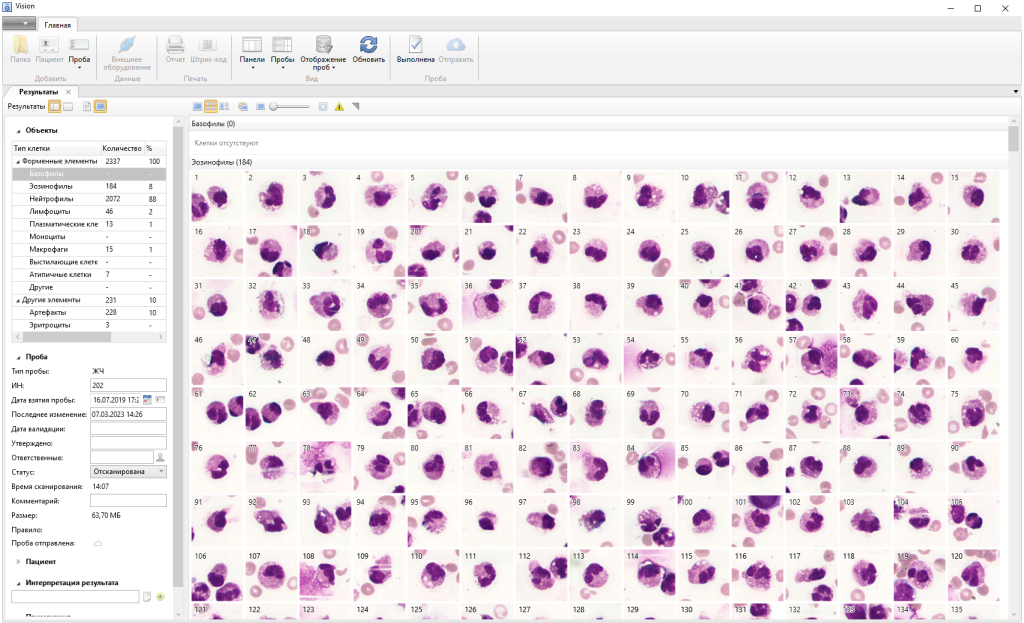Open calendar picker for Дата взятия пробы
This screenshot has height=623, width=1024.
tap(147, 400)
